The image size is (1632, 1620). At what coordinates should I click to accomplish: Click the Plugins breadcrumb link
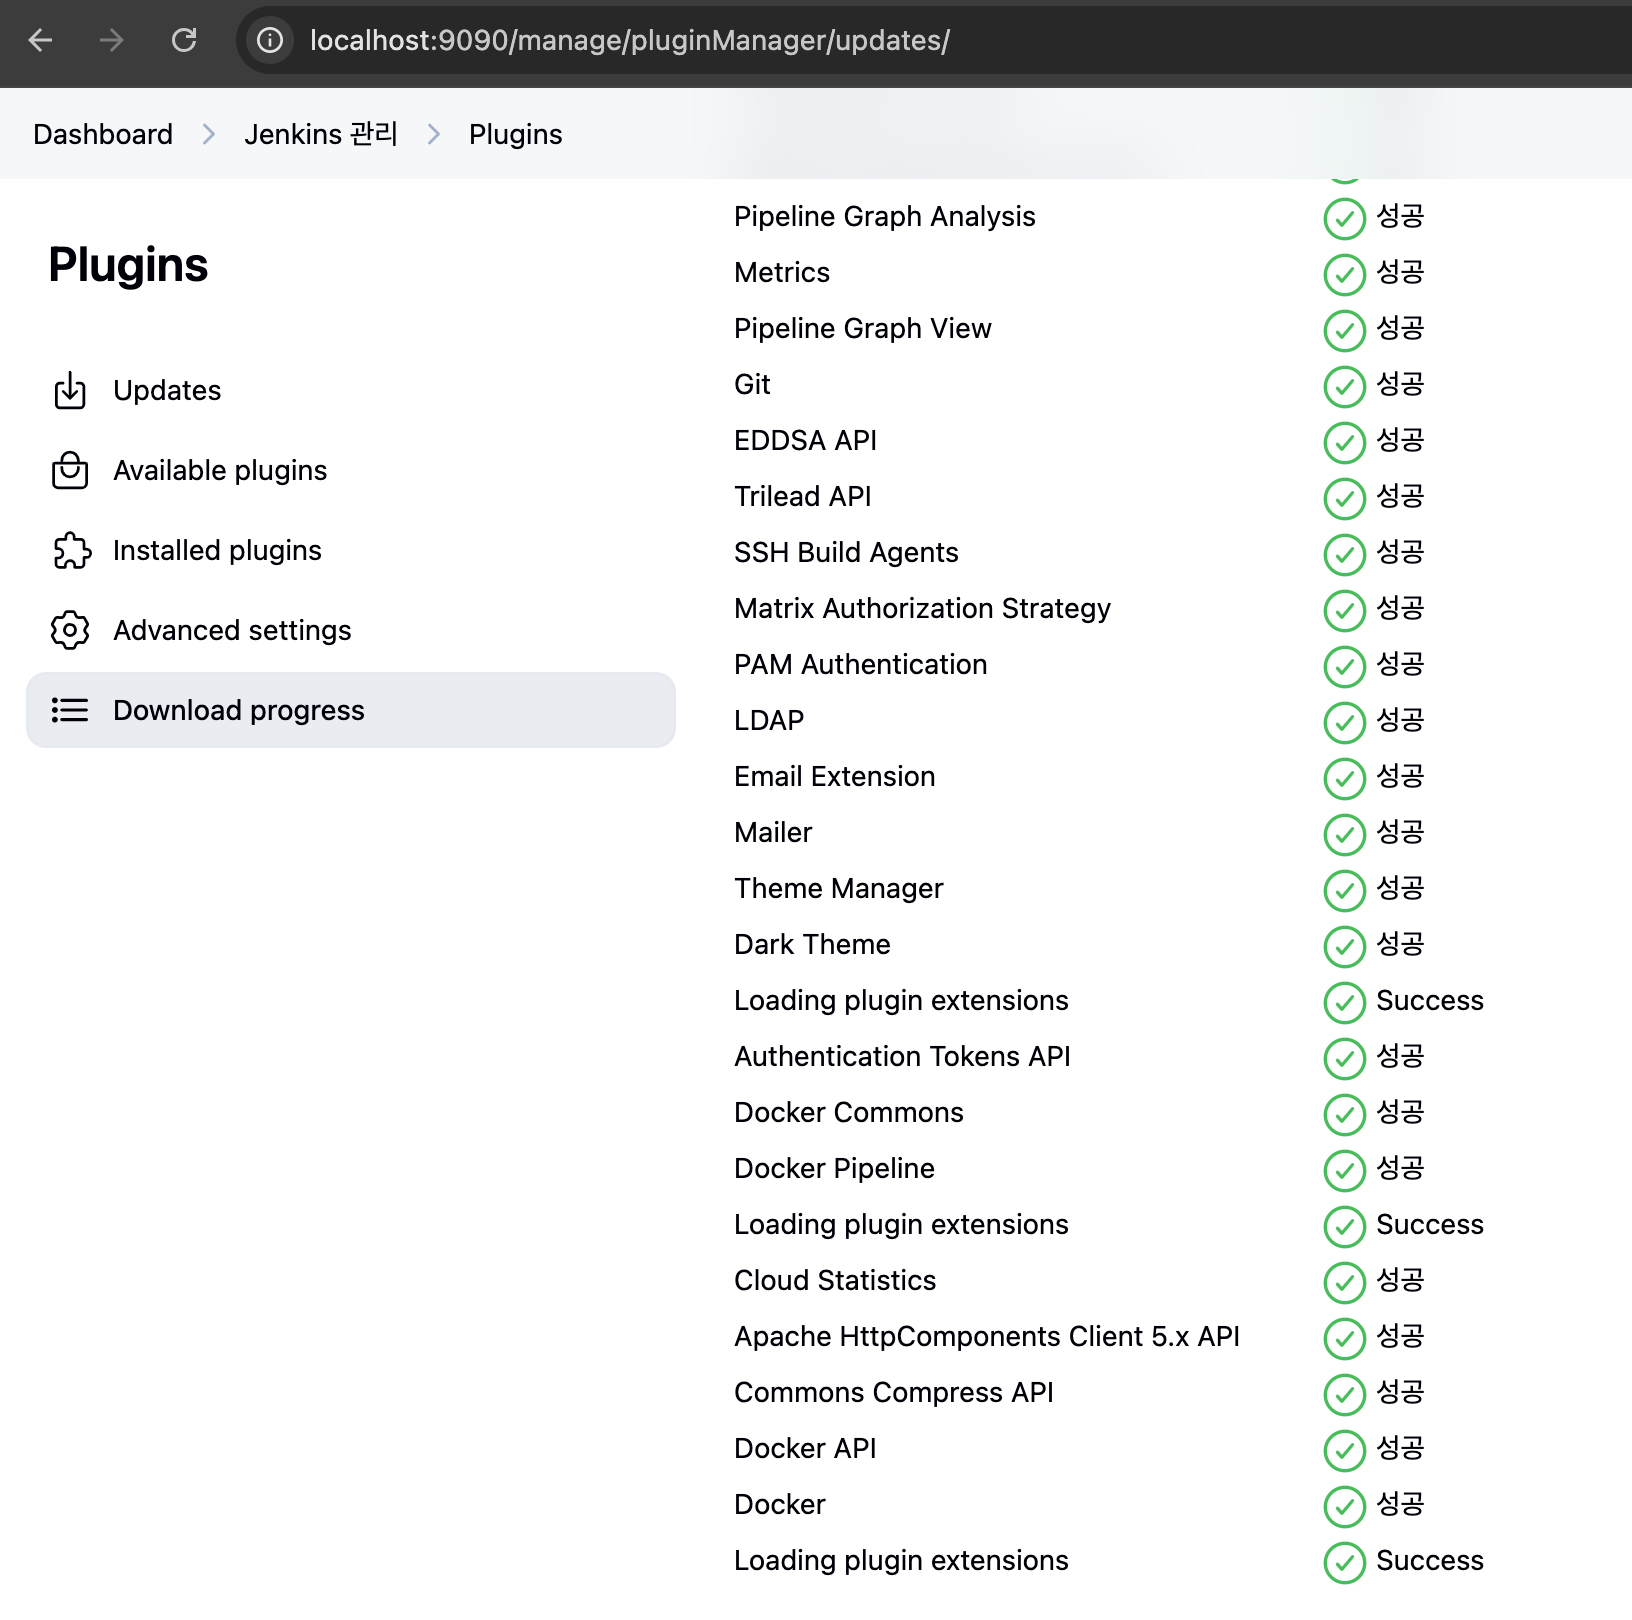coord(516,134)
